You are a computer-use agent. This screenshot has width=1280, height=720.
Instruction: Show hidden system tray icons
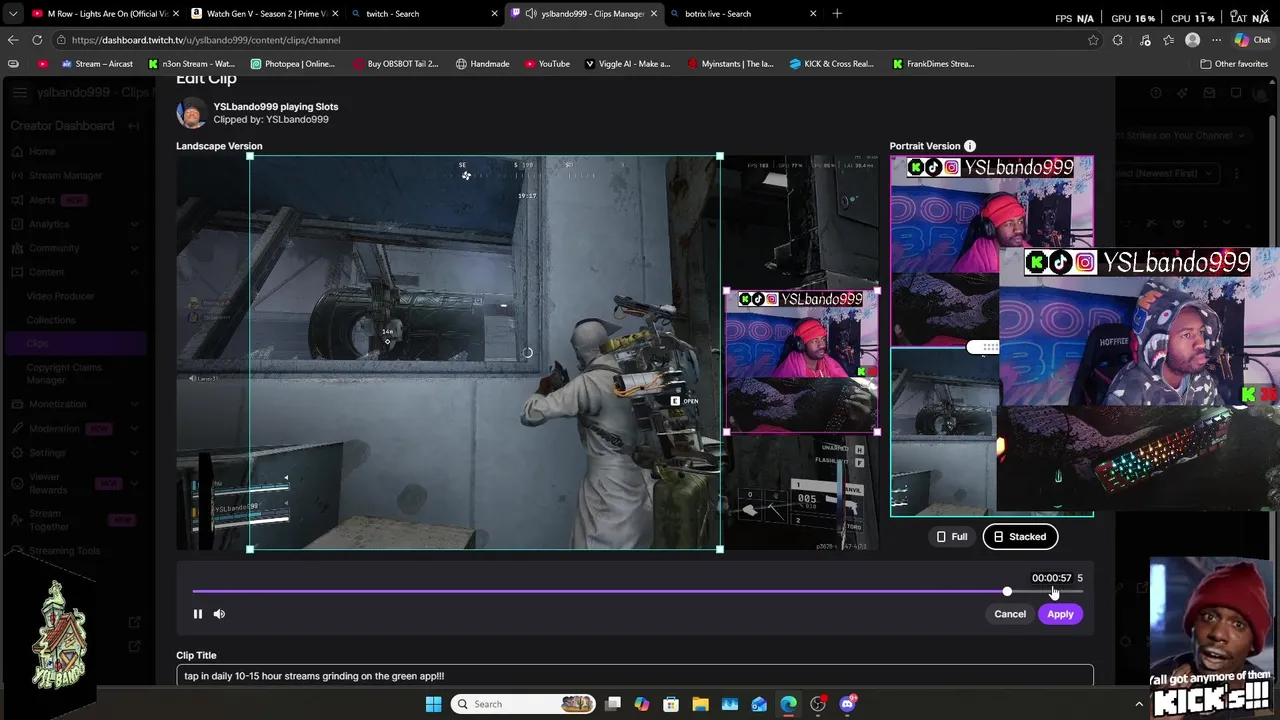coord(1139,704)
